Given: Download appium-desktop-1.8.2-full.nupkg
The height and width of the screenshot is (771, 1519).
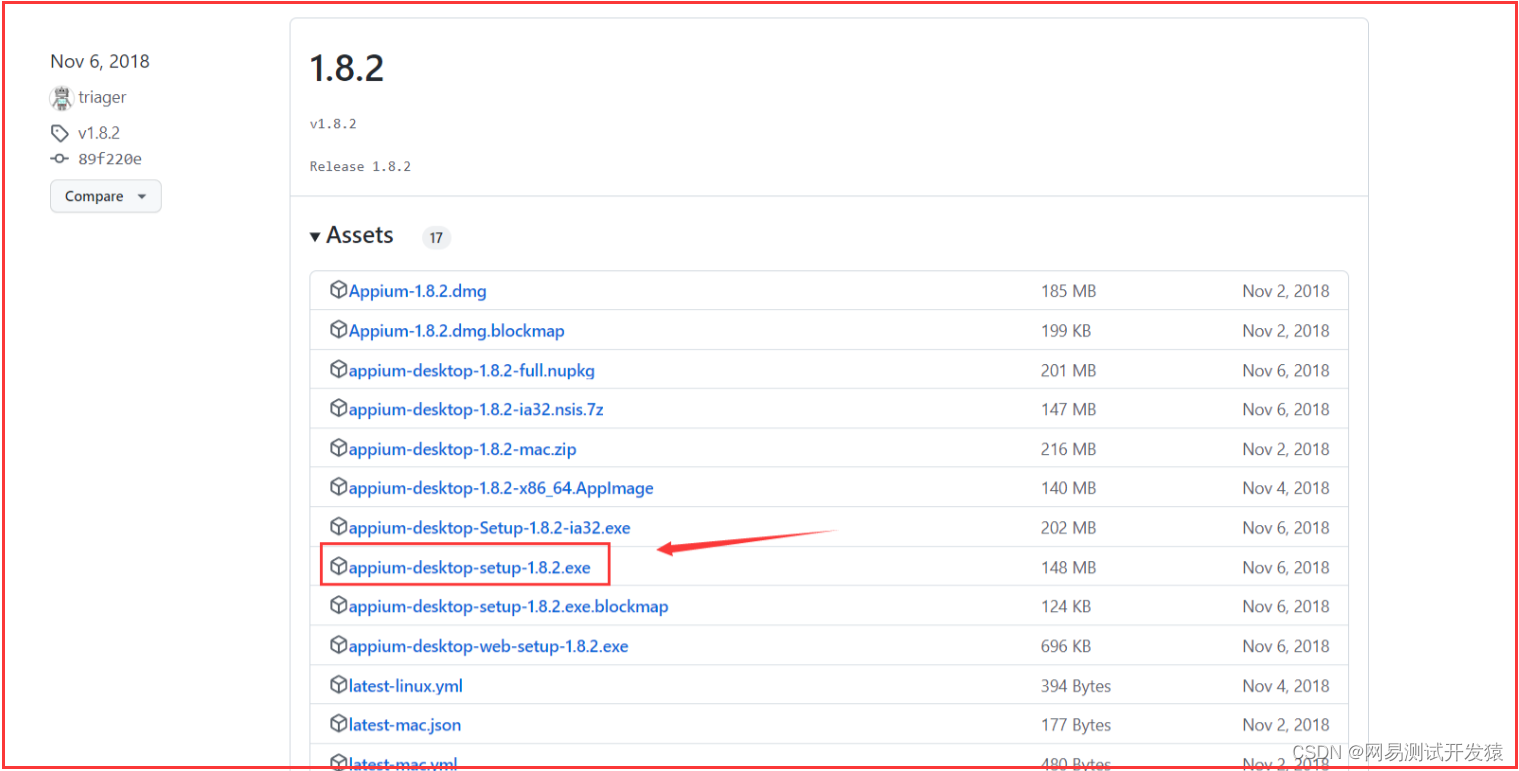Looking at the screenshot, I should [472, 370].
